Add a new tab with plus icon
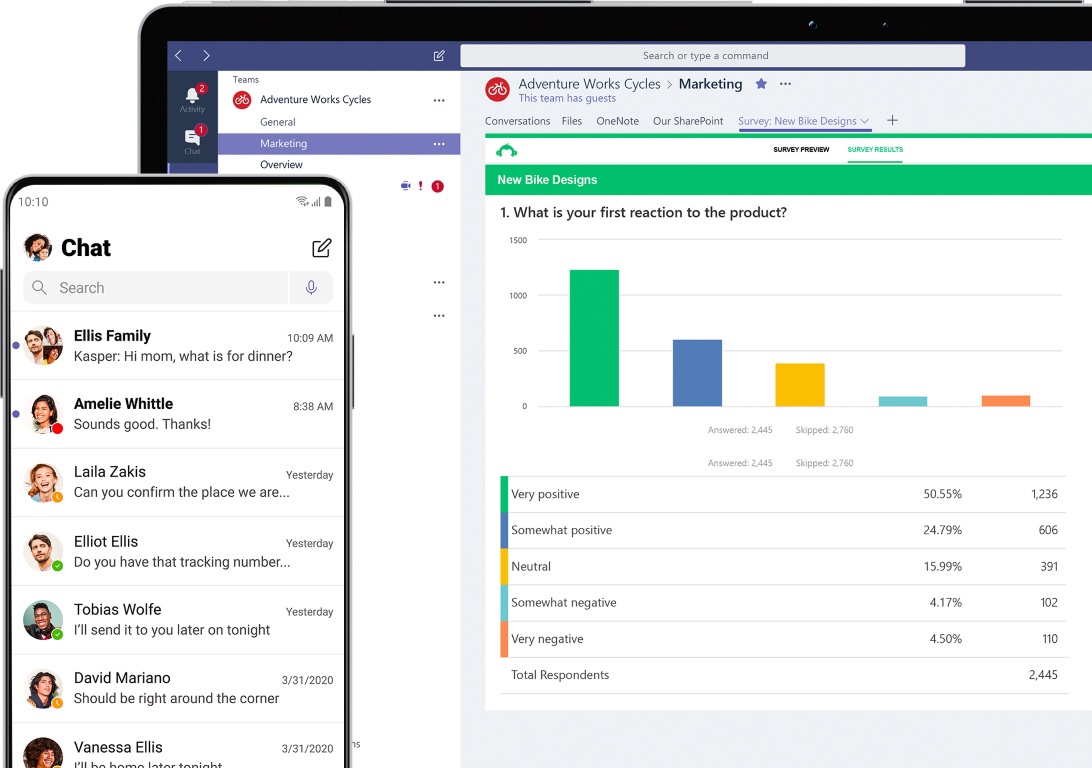The width and height of the screenshot is (1092, 768). point(893,121)
